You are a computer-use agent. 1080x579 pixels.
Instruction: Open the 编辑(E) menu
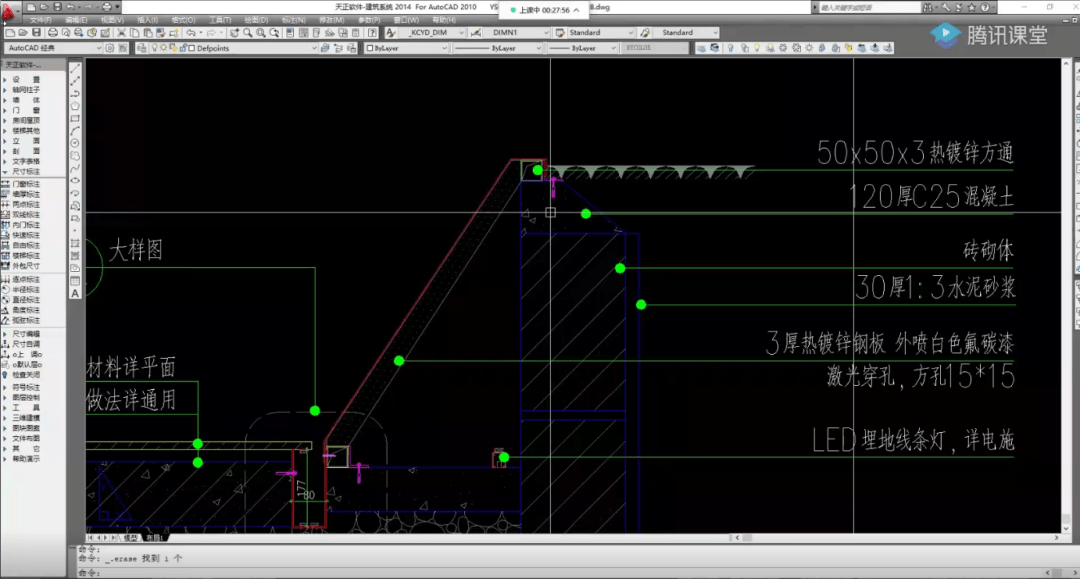(76, 20)
